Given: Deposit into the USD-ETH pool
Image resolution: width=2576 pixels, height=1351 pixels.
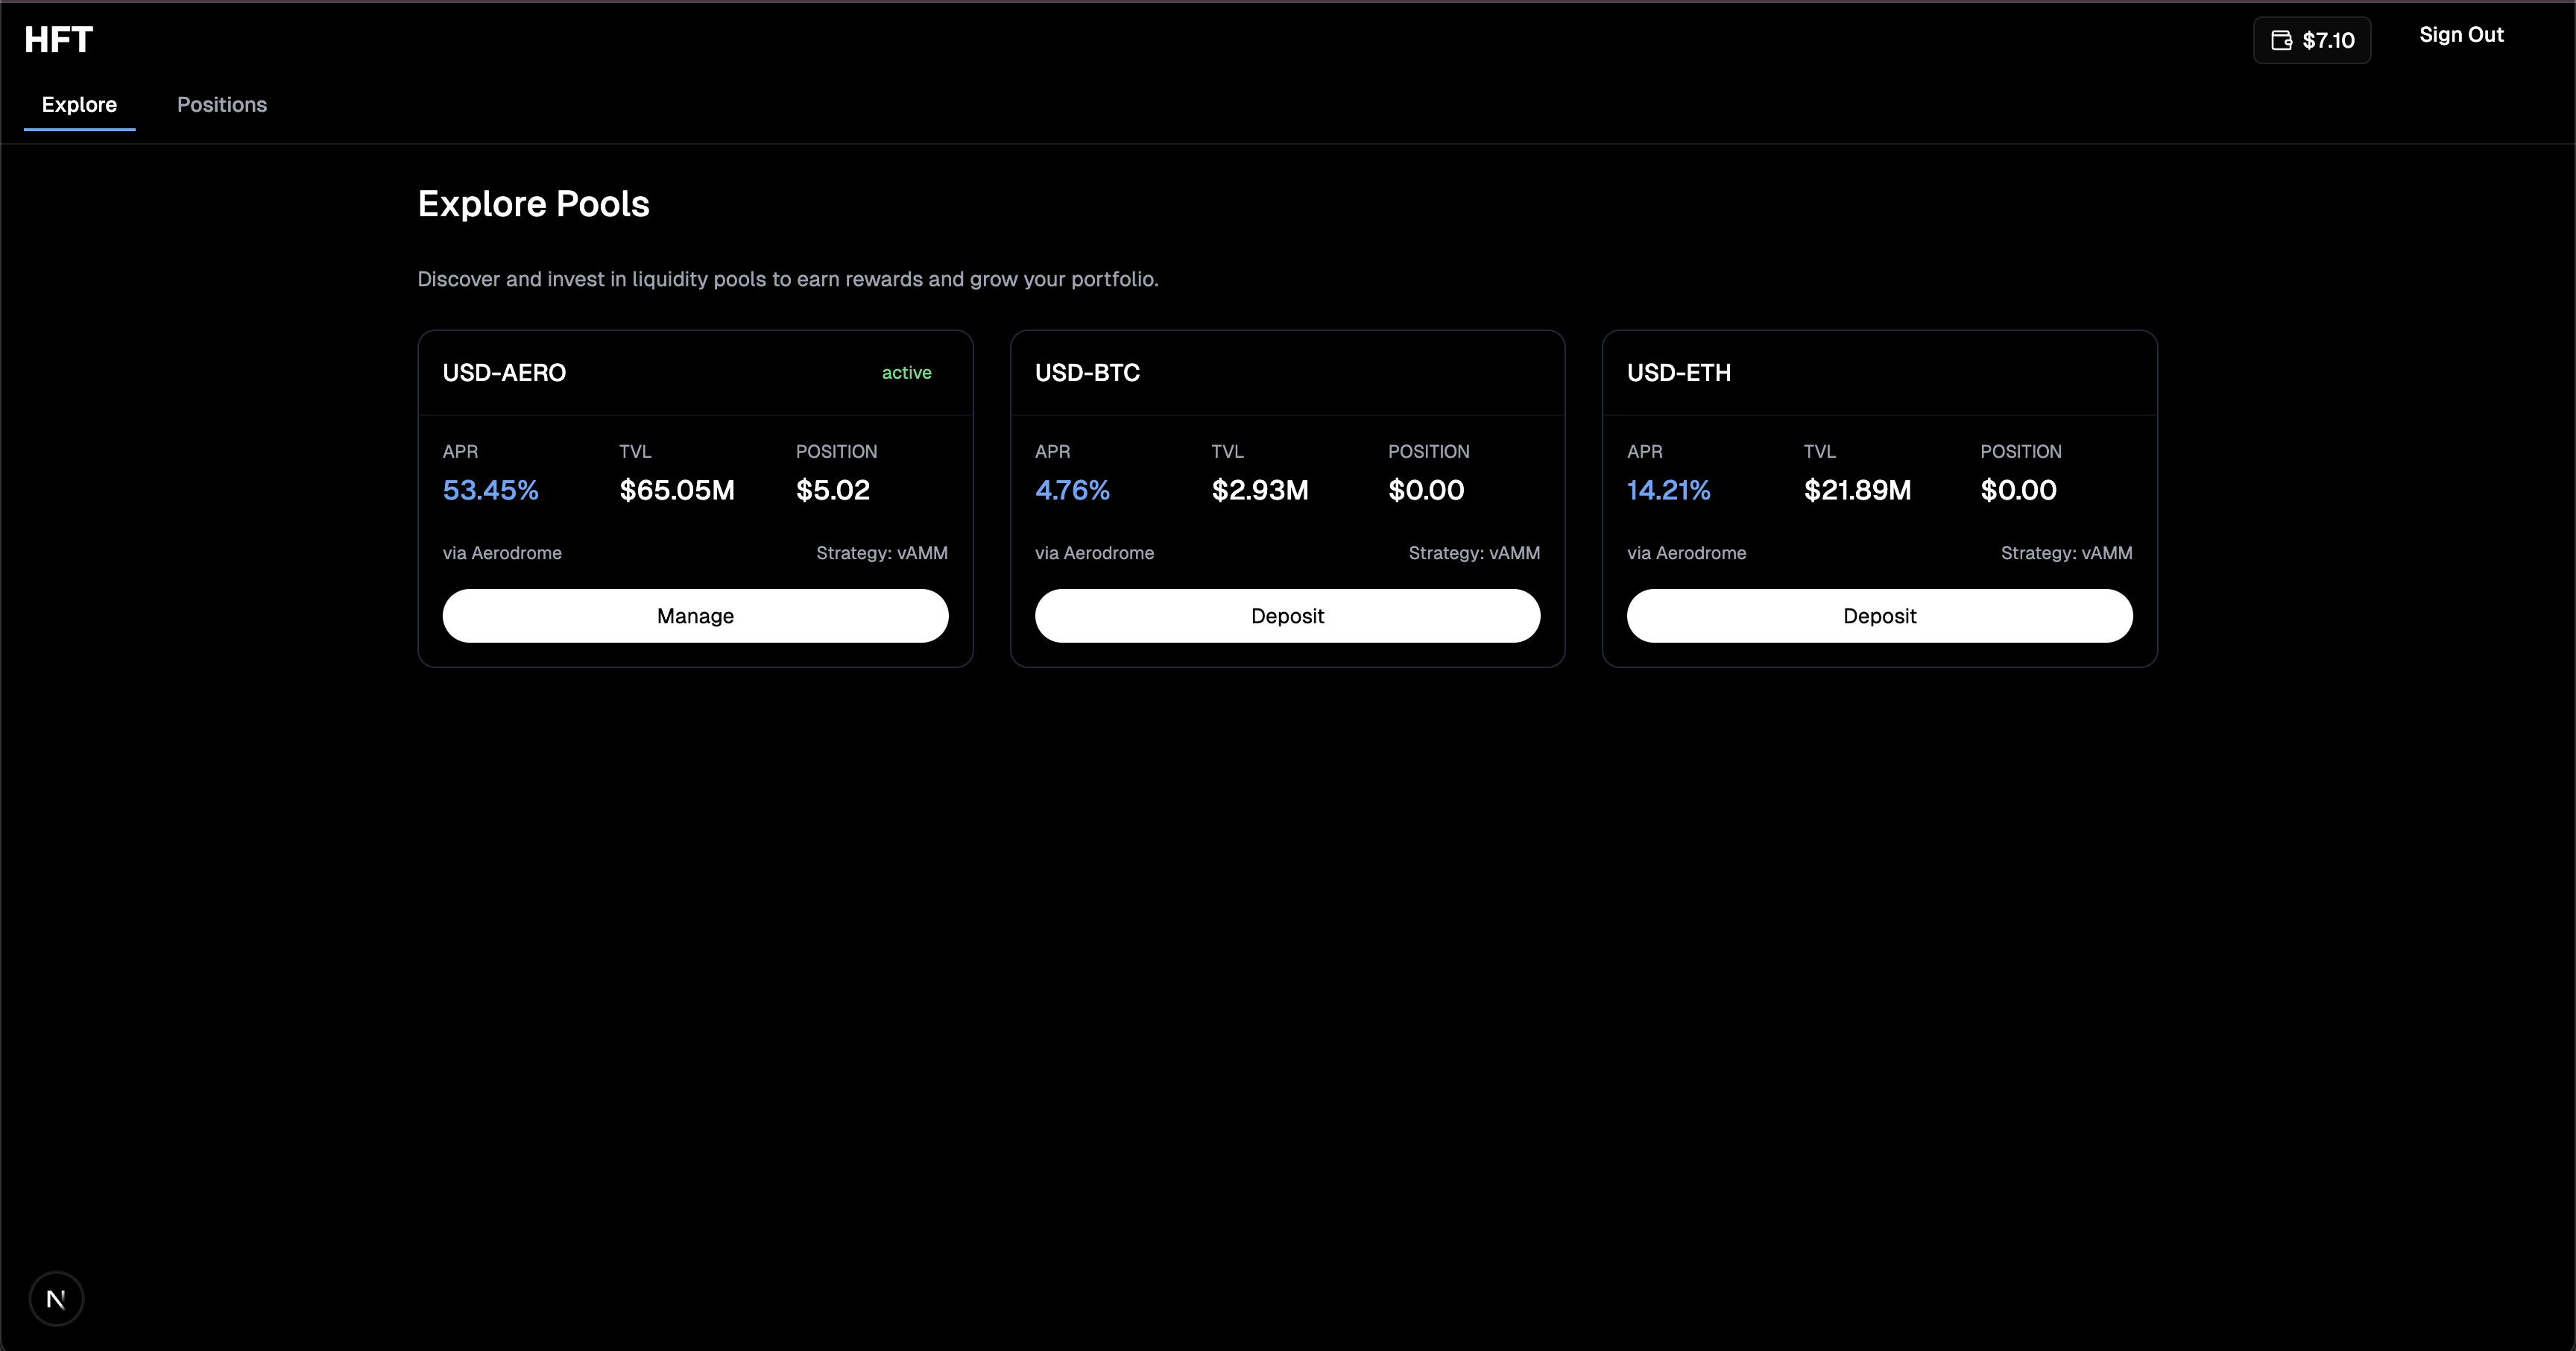Looking at the screenshot, I should pos(1879,615).
